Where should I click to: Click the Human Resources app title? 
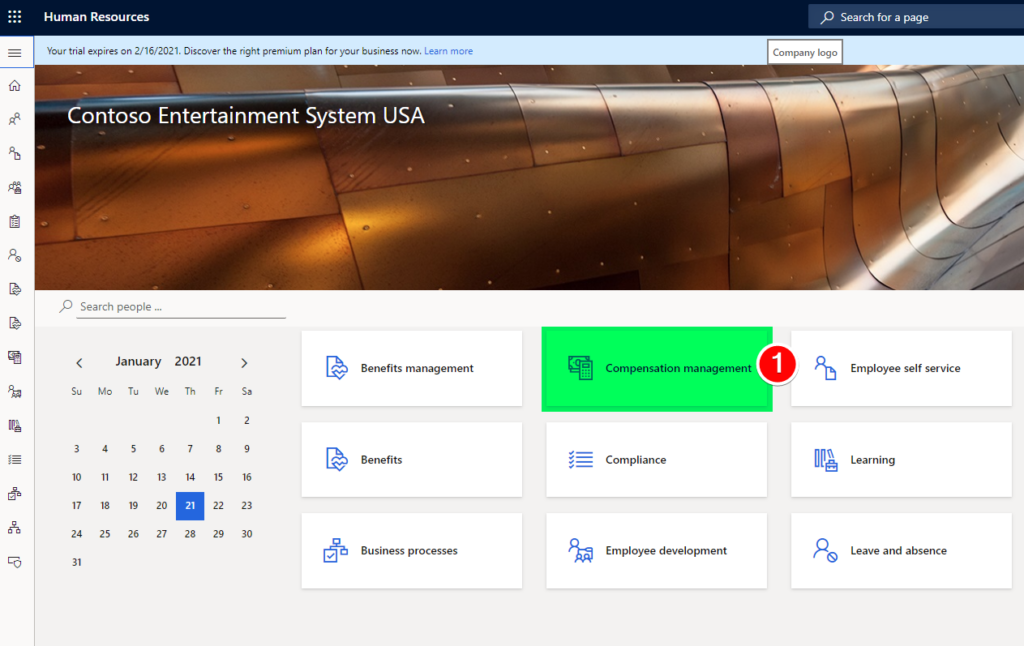tap(96, 17)
